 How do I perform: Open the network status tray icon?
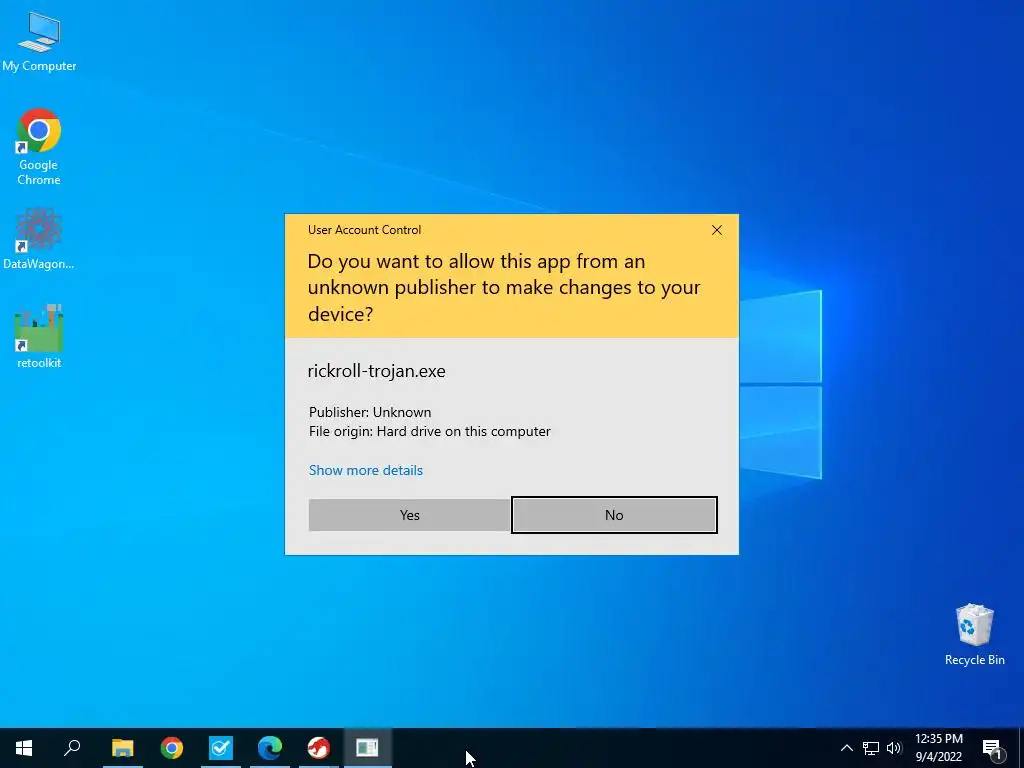871,748
